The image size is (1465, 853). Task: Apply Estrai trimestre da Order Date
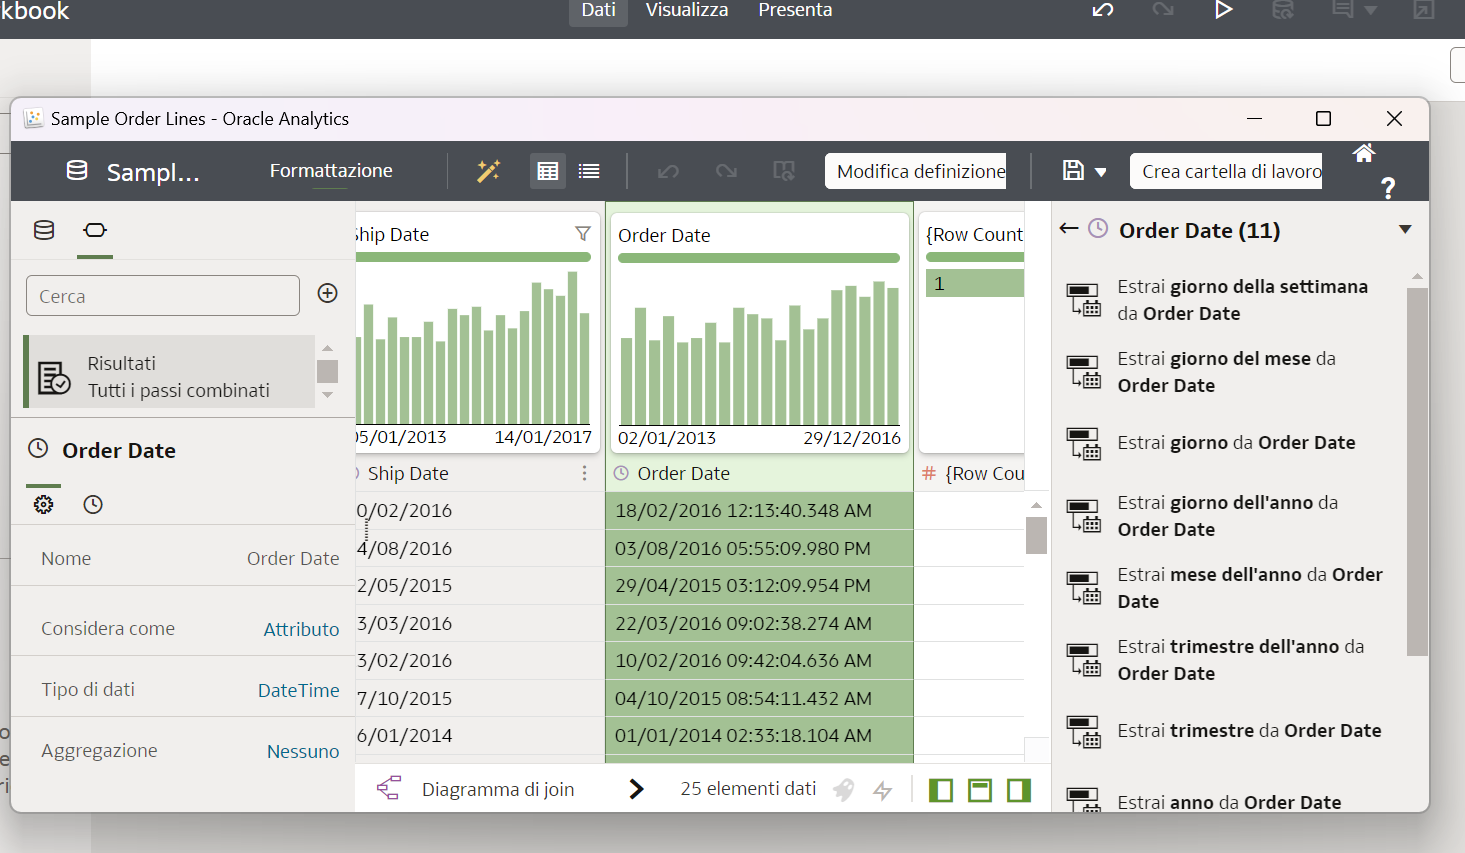click(1230, 731)
